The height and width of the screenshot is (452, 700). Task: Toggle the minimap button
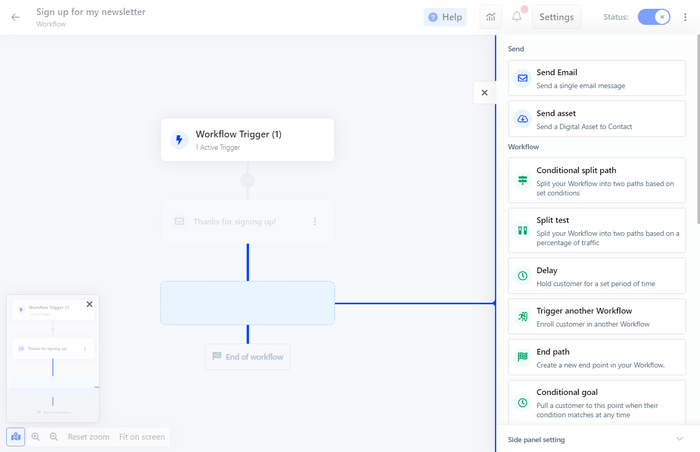coord(16,437)
